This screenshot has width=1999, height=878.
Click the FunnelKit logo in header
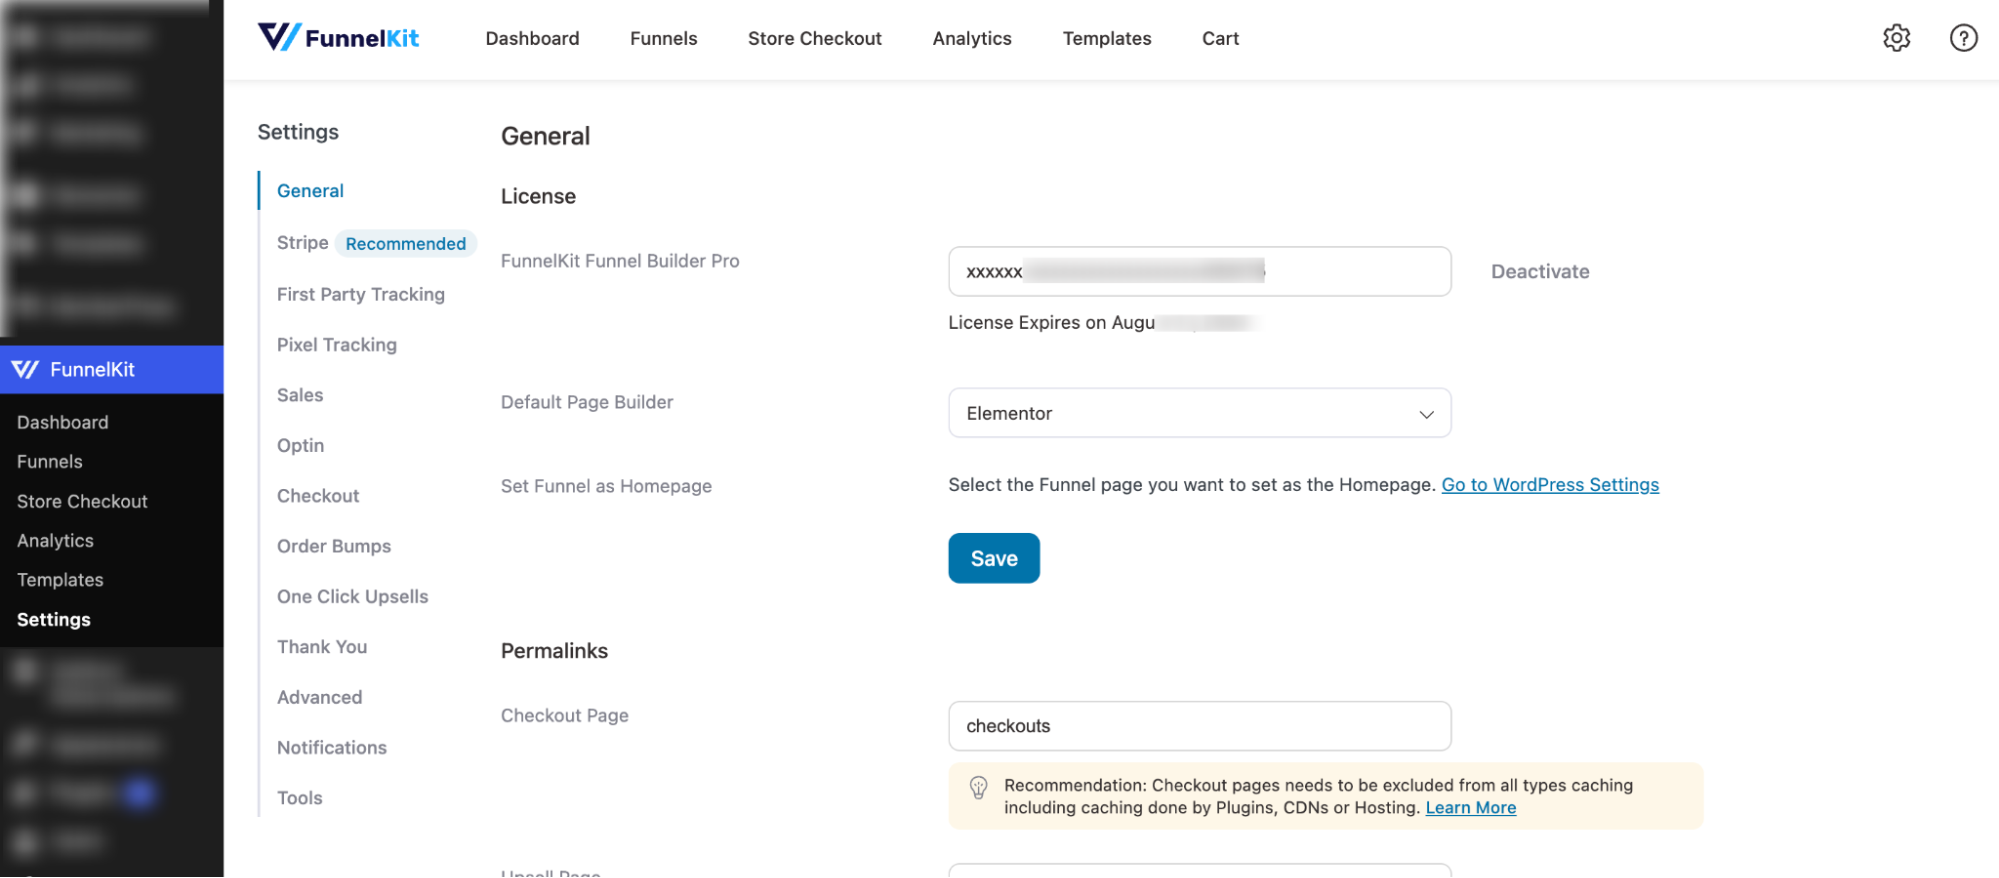pyautogui.click(x=338, y=38)
